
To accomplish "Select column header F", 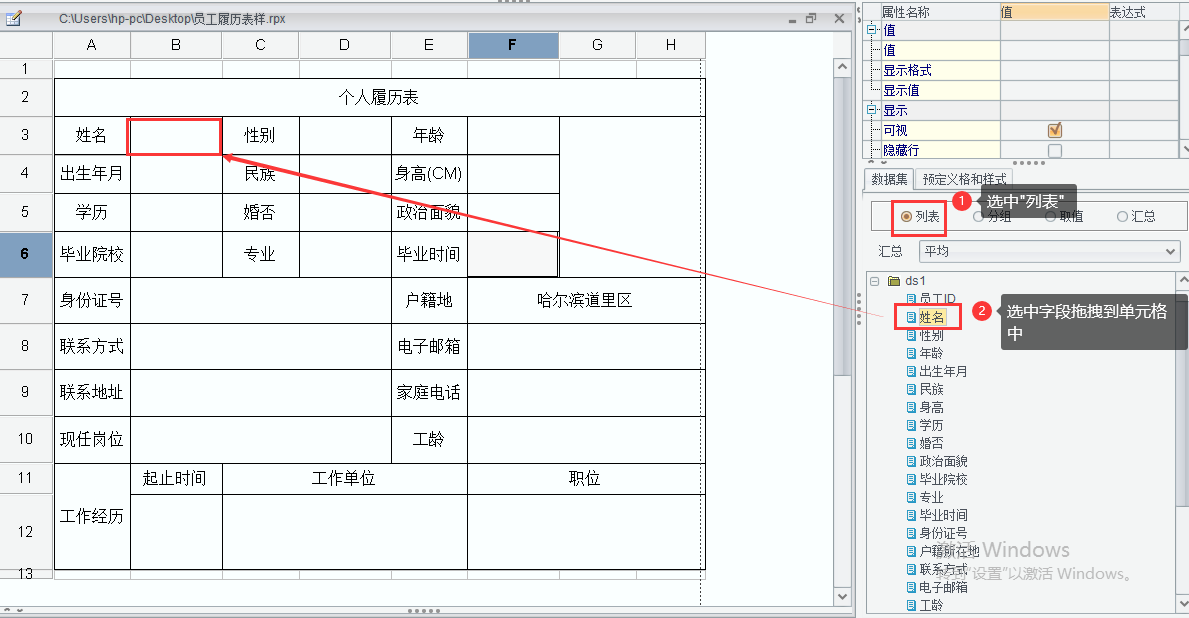I will pos(513,45).
